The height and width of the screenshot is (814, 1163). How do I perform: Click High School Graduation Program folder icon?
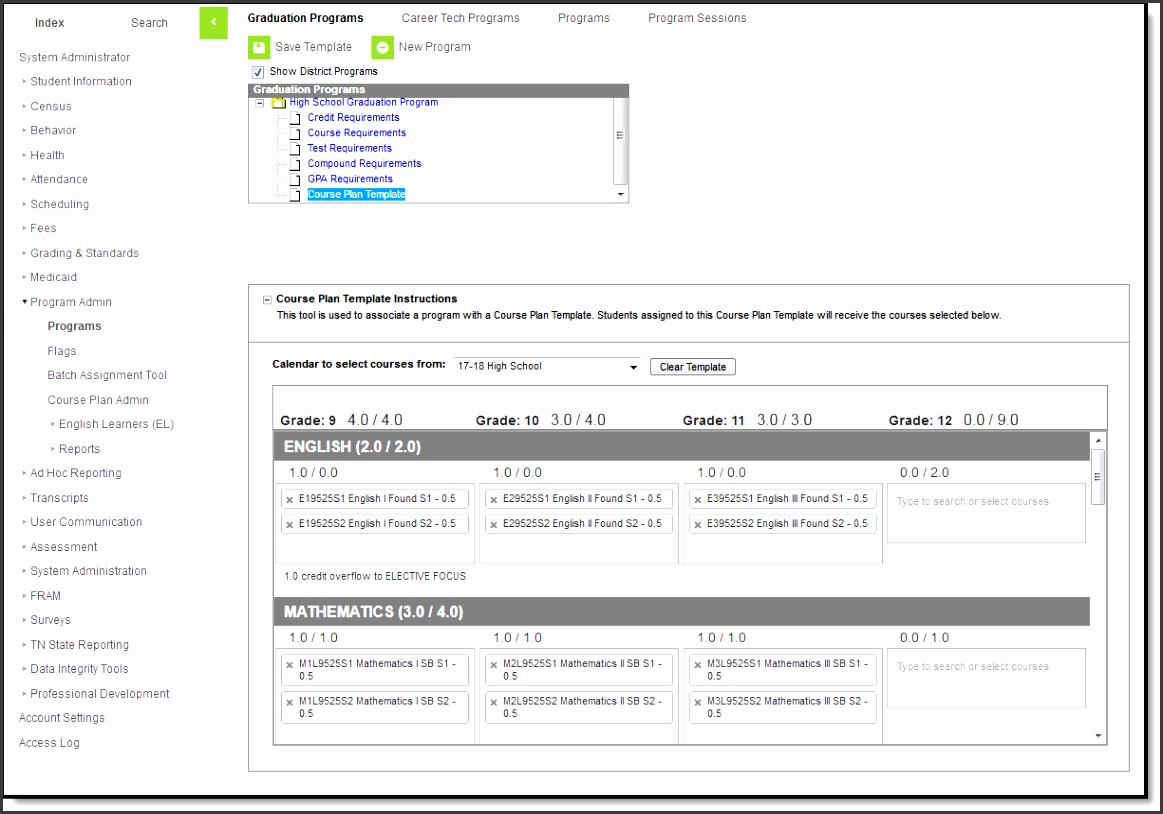tap(279, 103)
